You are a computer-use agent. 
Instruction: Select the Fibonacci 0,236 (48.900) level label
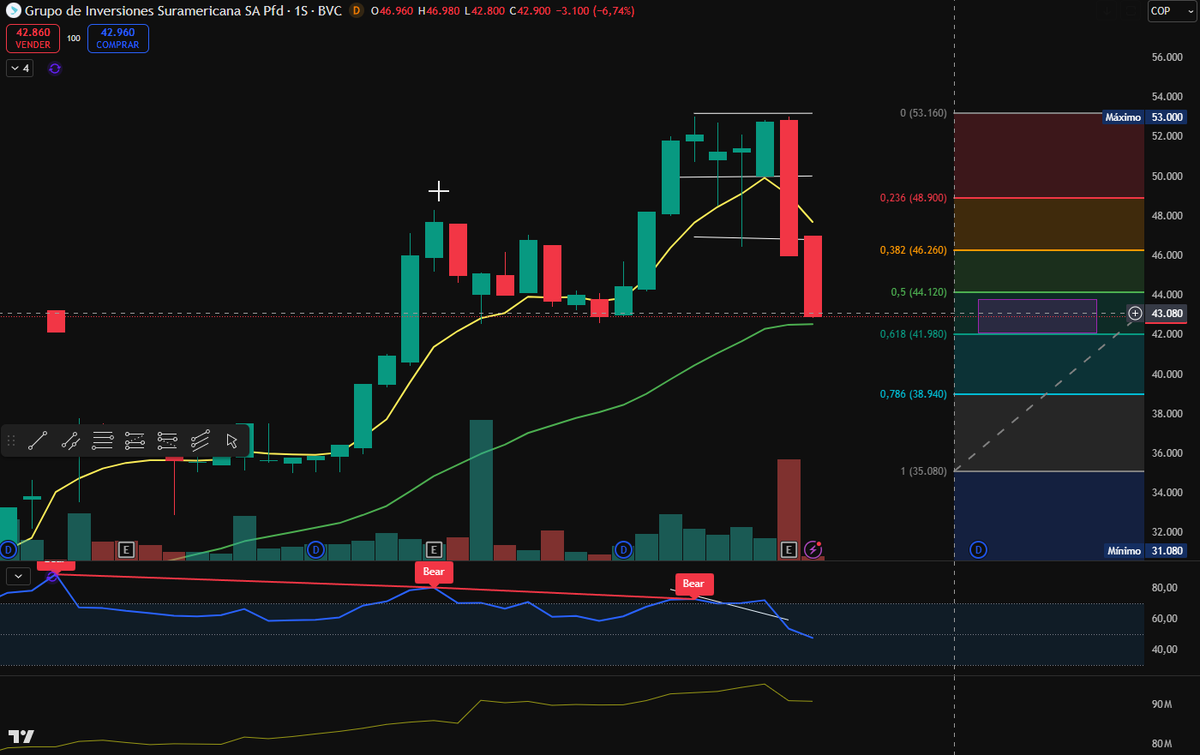point(915,198)
